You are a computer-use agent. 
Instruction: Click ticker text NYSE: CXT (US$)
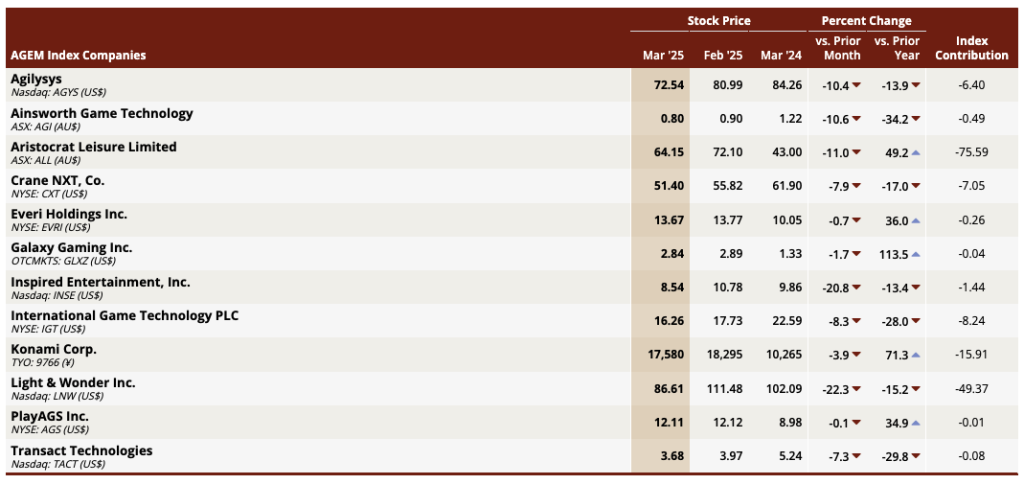click(x=48, y=194)
